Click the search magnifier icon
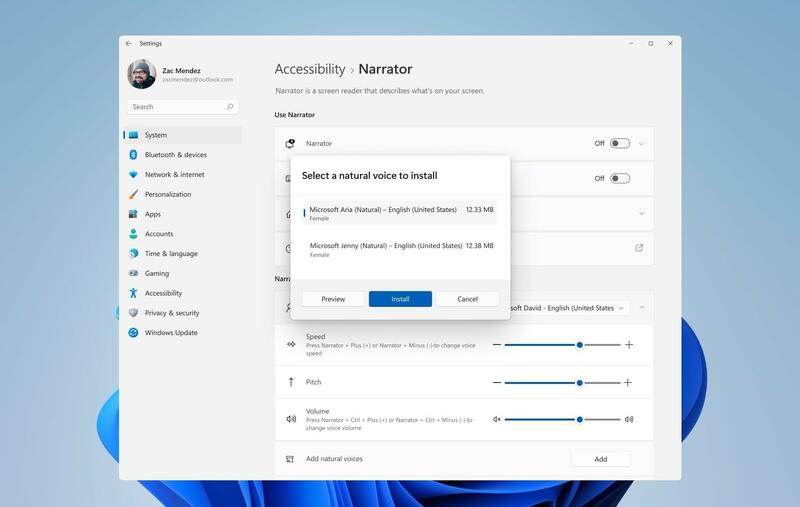 click(x=230, y=107)
